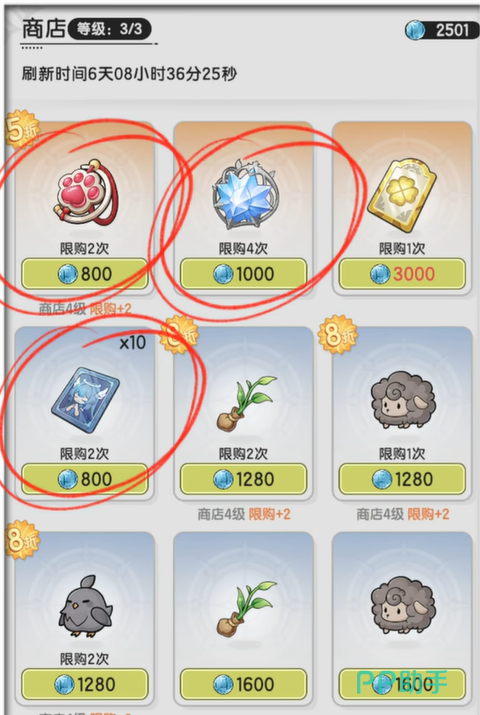This screenshot has height=715, width=480.
Task: Select the grey sheep priced 1280
Action: [x=403, y=400]
